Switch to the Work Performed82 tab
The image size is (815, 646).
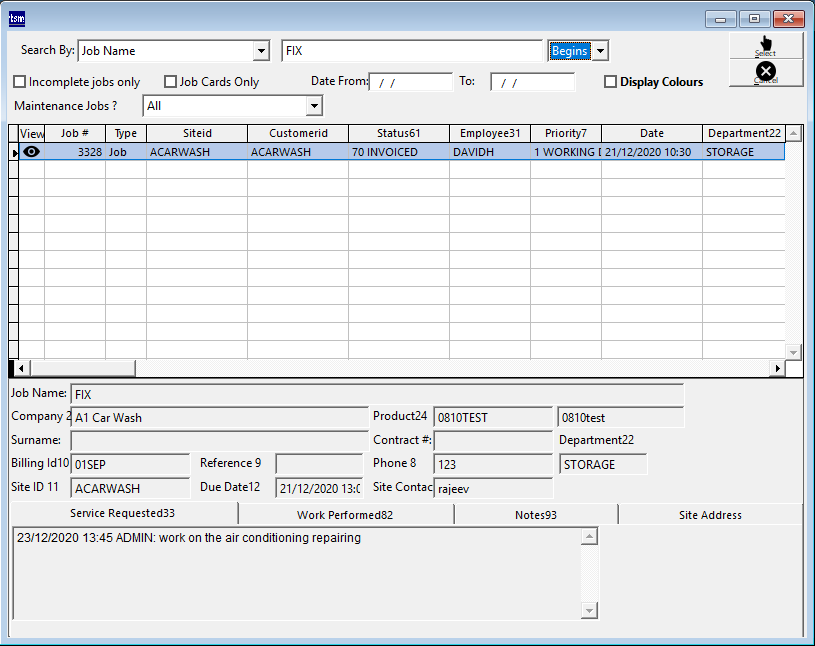pos(345,515)
